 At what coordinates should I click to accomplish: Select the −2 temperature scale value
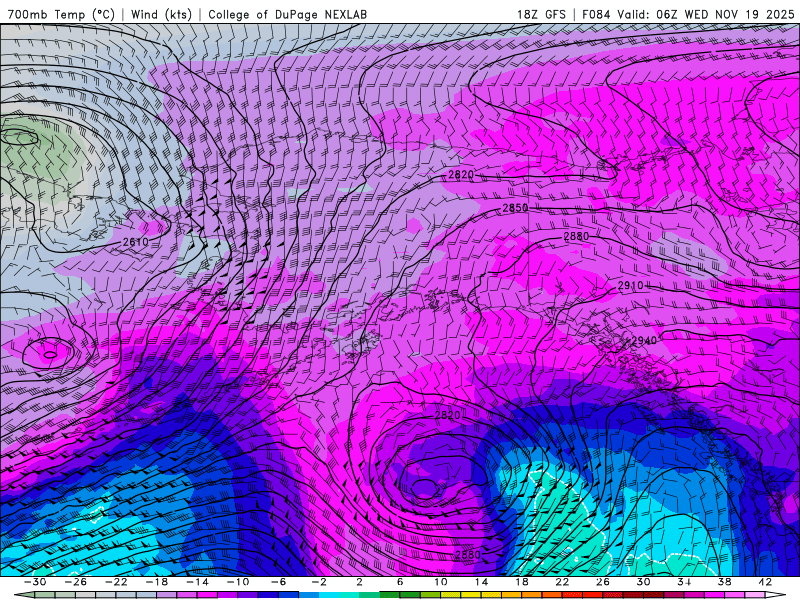point(319,582)
